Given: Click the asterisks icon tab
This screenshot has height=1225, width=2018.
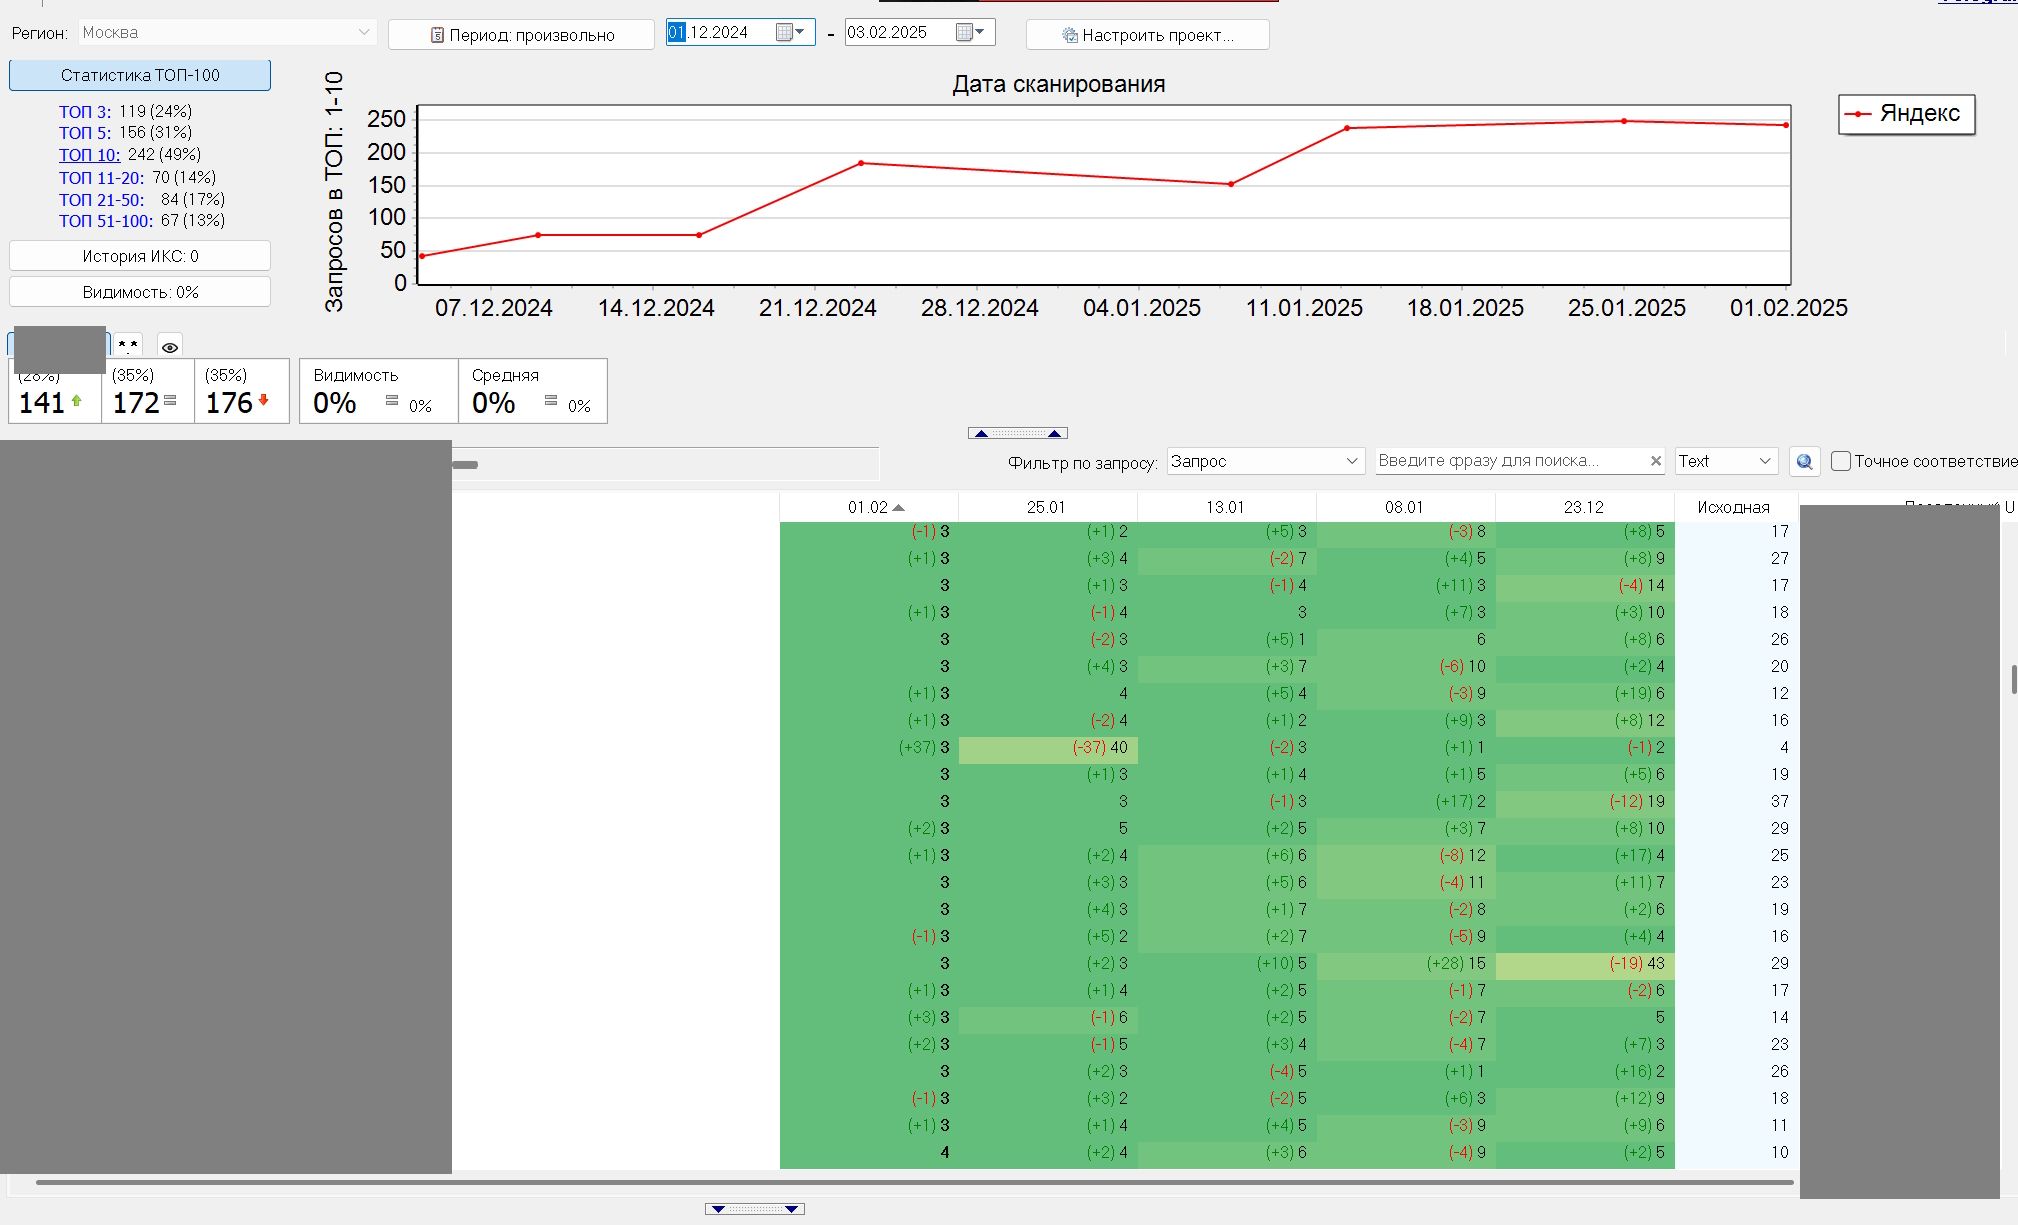Looking at the screenshot, I should (x=128, y=345).
